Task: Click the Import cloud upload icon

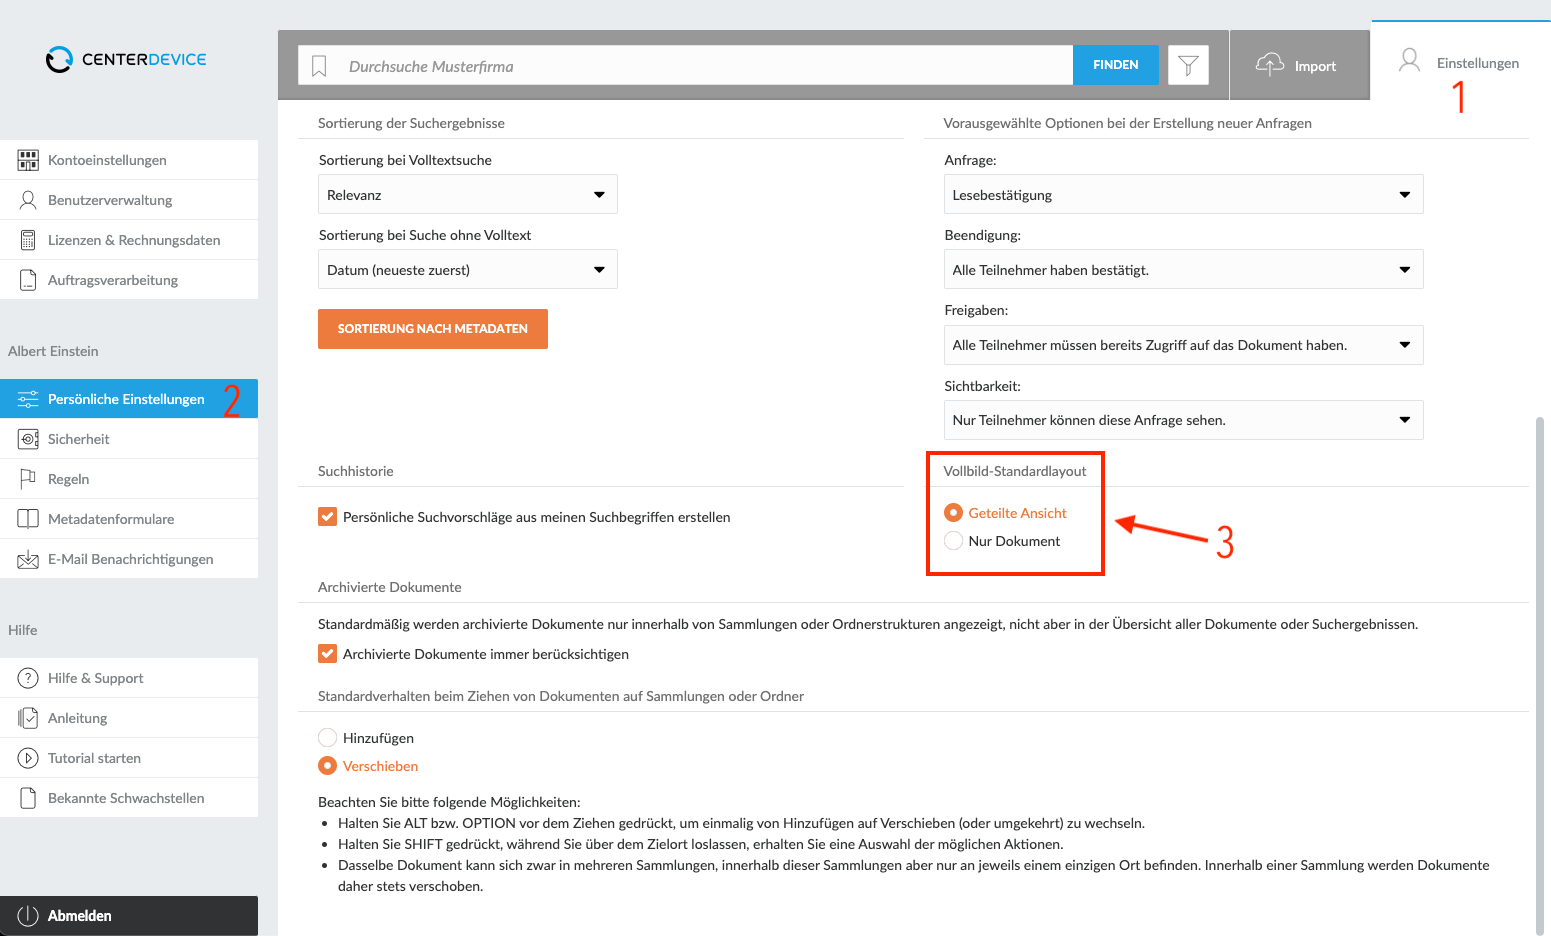Action: coord(1270,64)
